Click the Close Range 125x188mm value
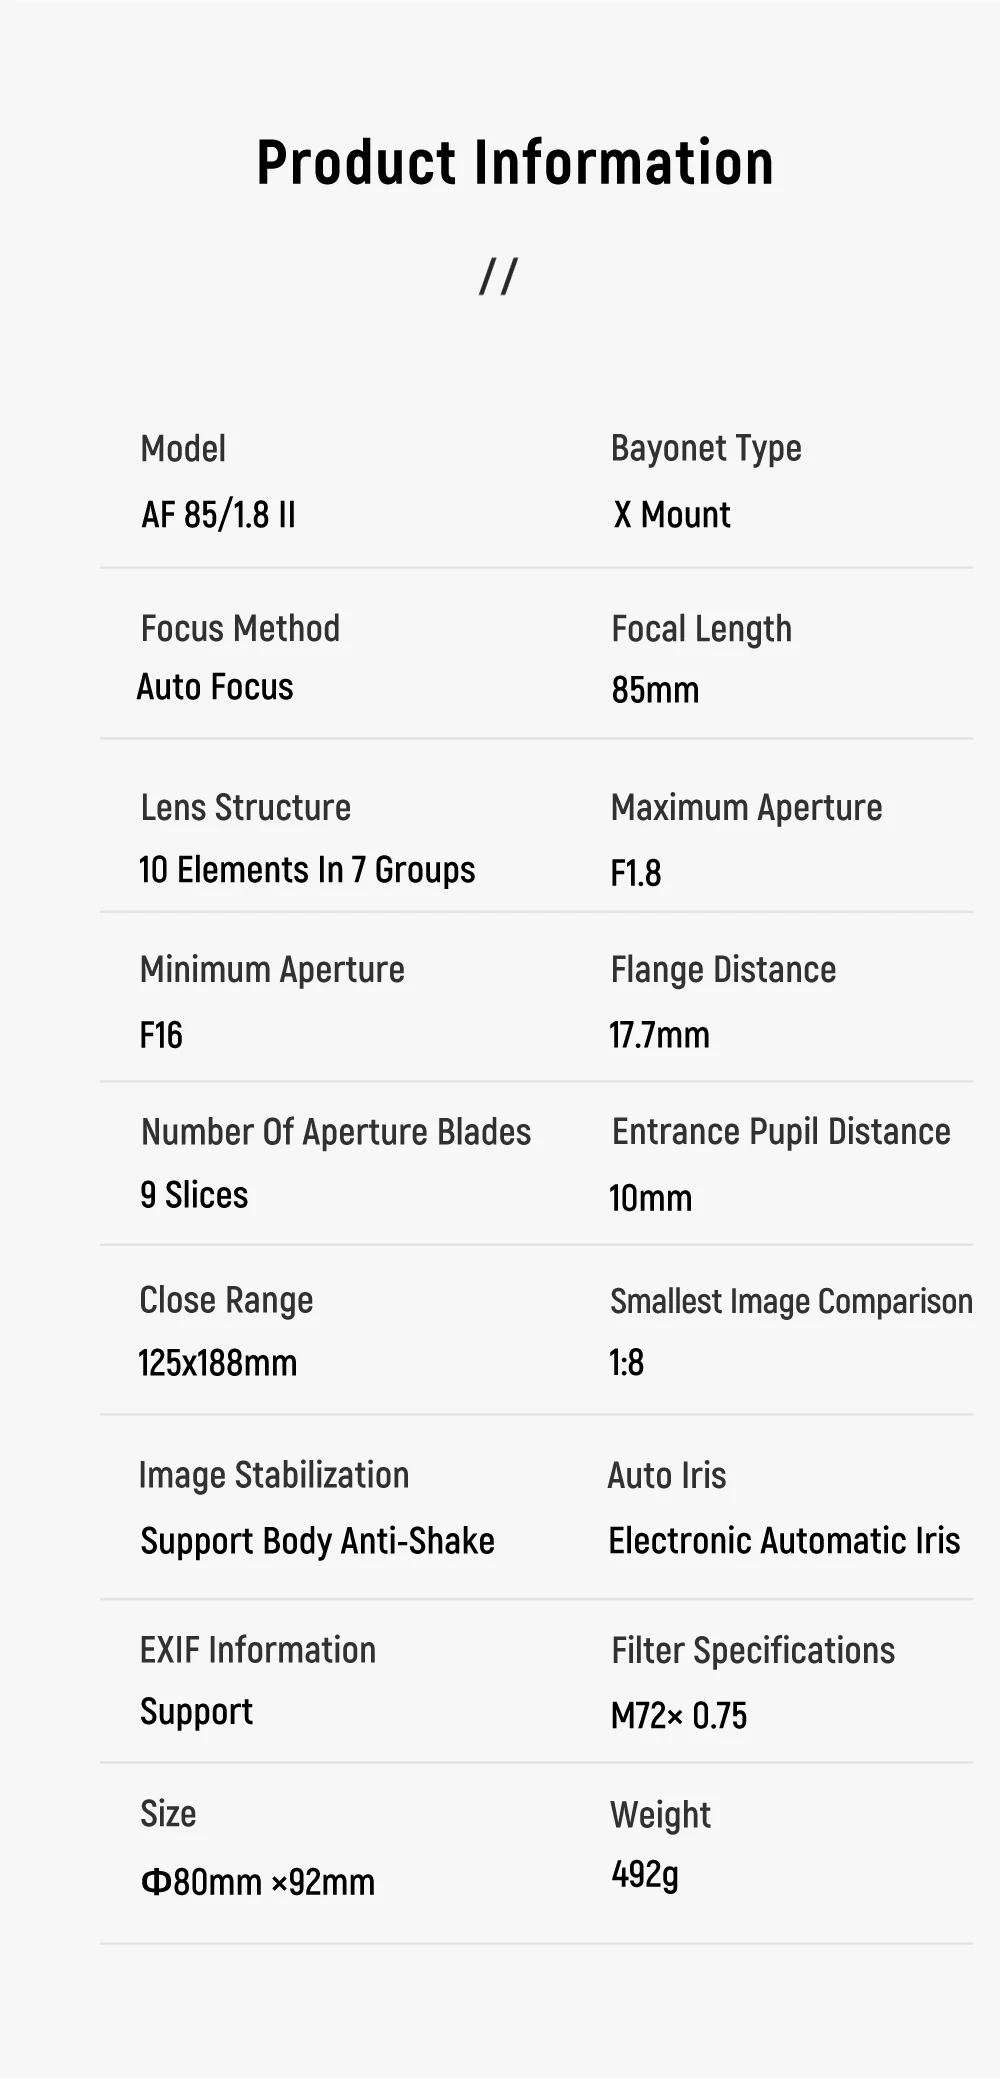Viewport: 1000px width, 2079px height. 218,1363
